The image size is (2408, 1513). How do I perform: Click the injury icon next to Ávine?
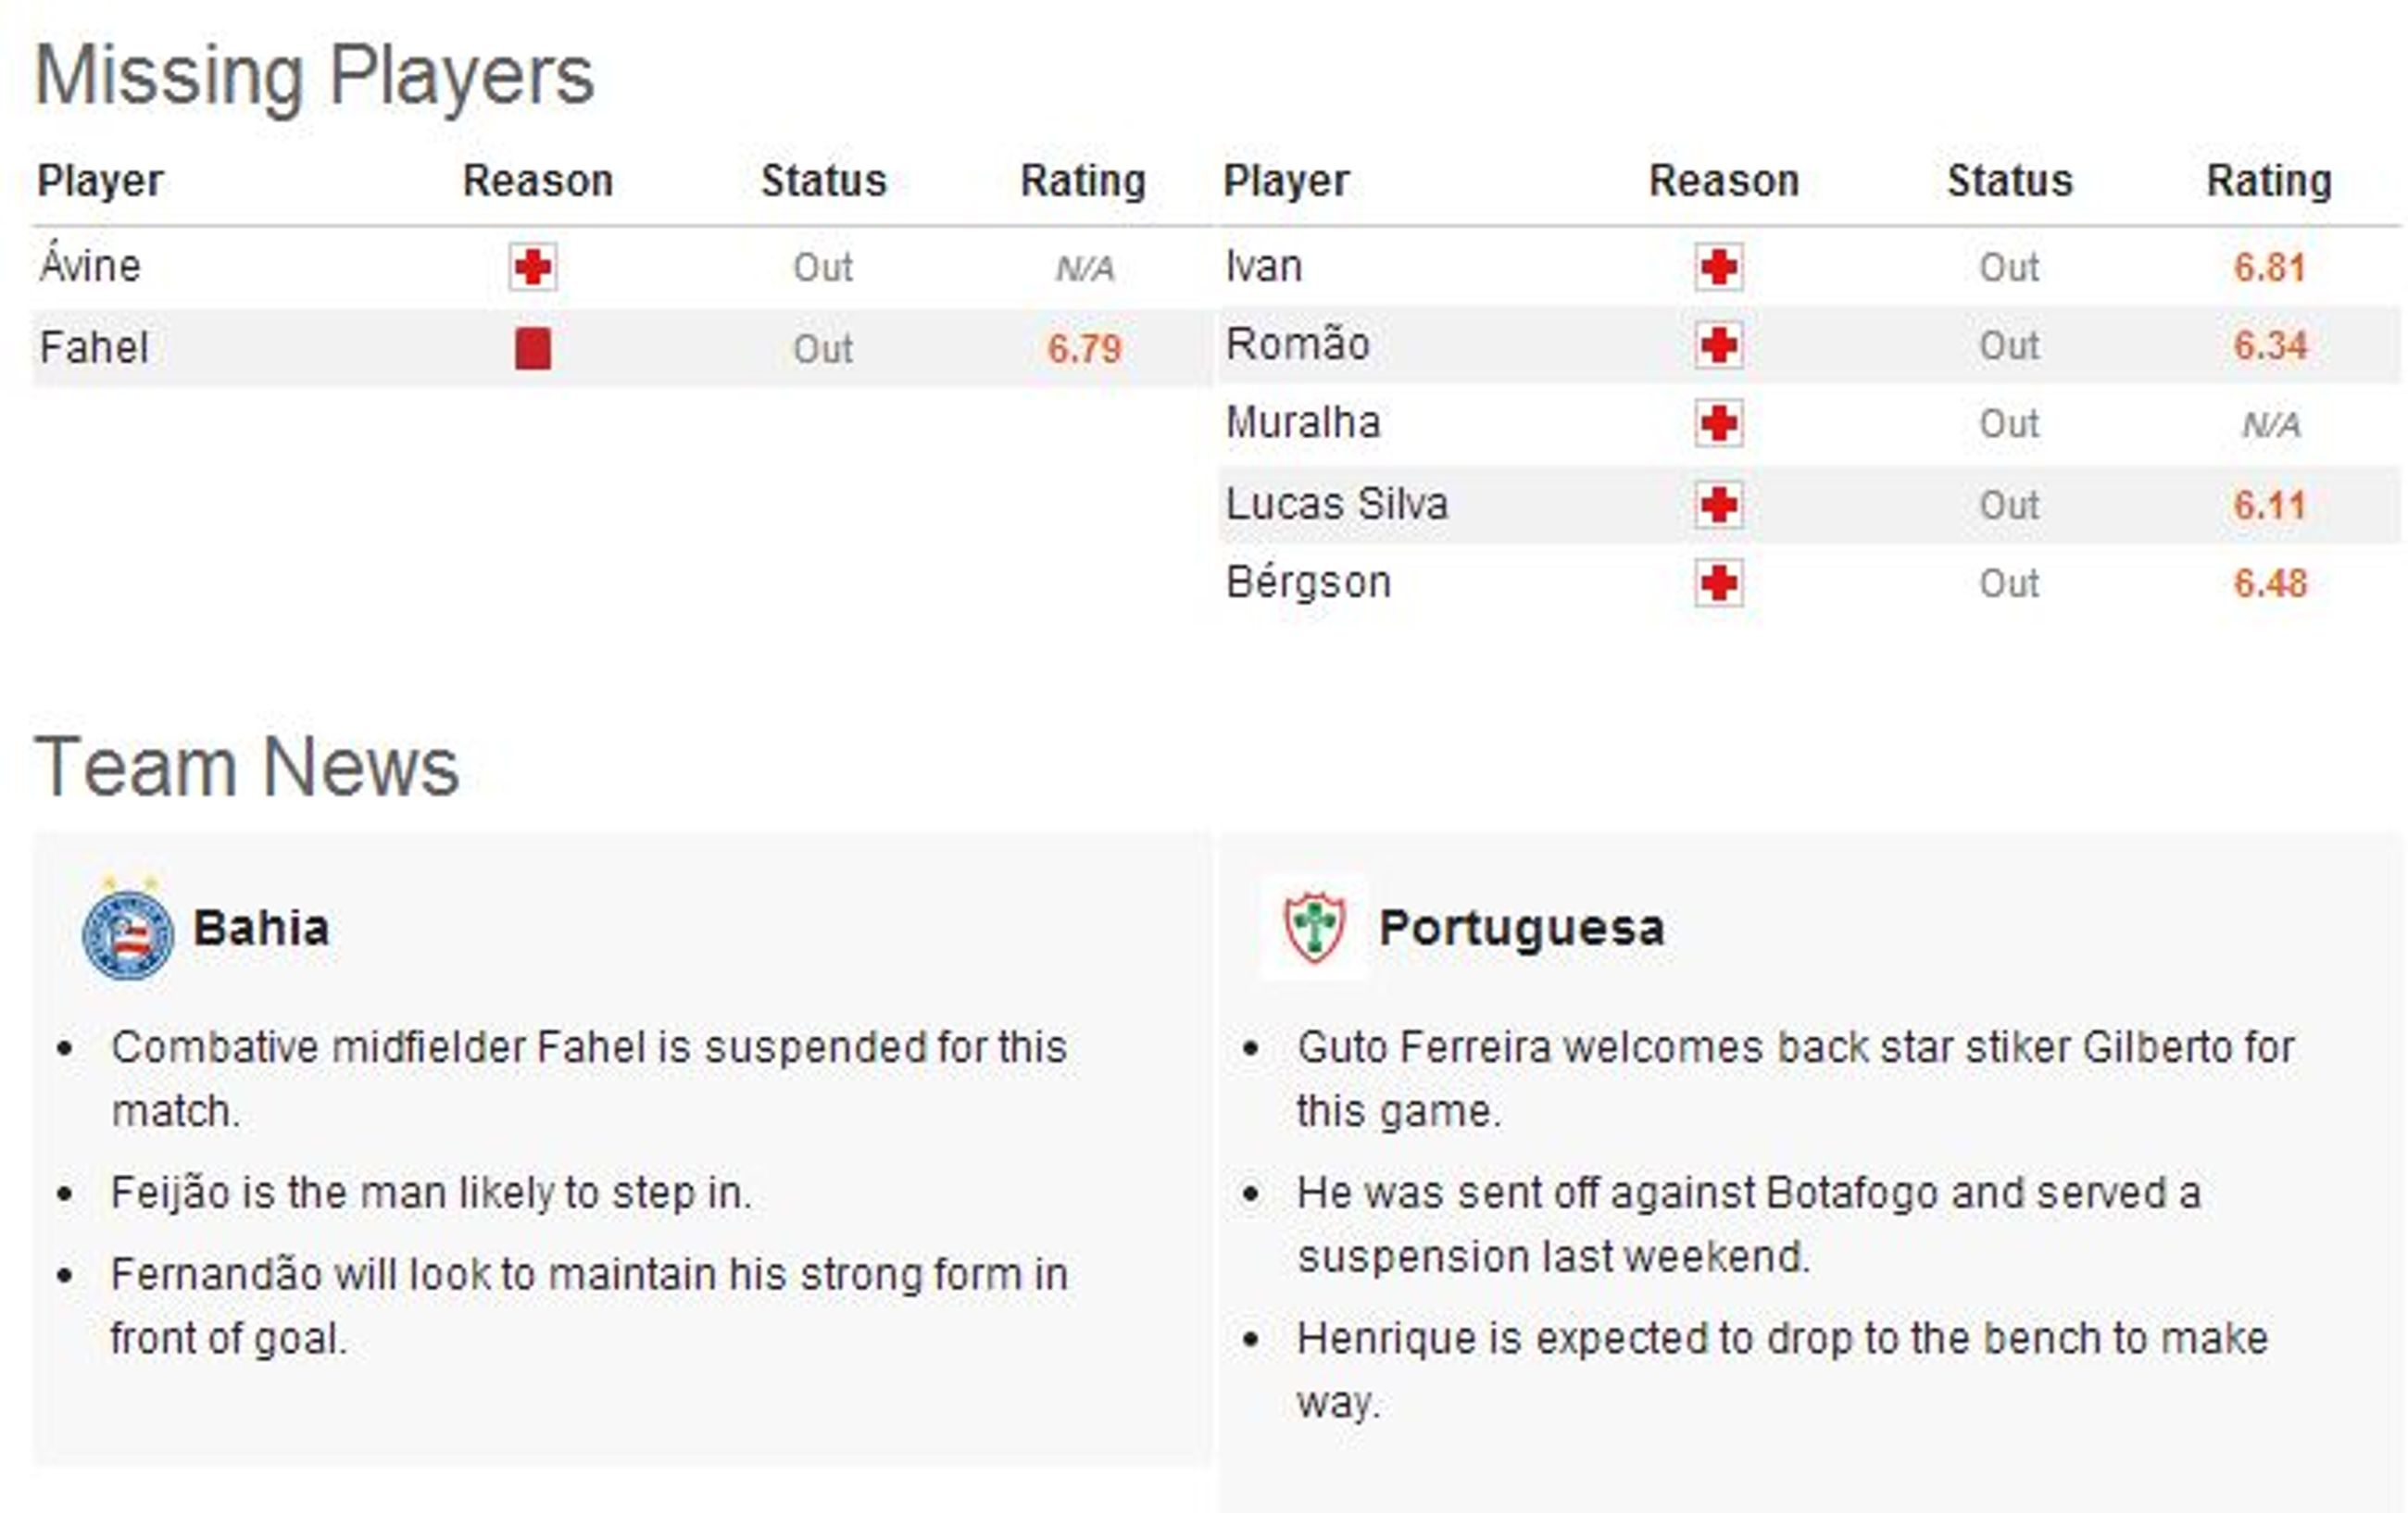pyautogui.click(x=532, y=267)
